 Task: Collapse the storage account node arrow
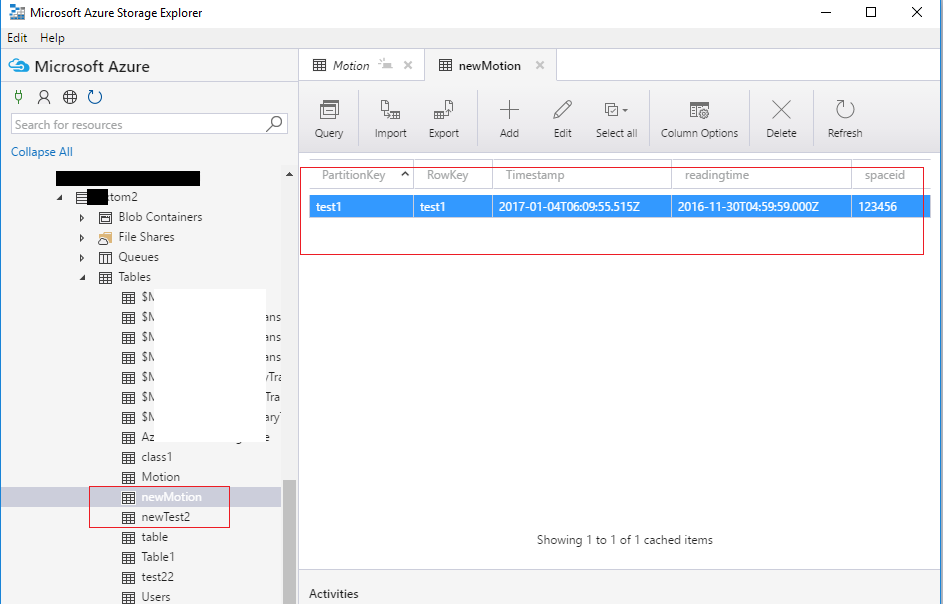point(60,198)
